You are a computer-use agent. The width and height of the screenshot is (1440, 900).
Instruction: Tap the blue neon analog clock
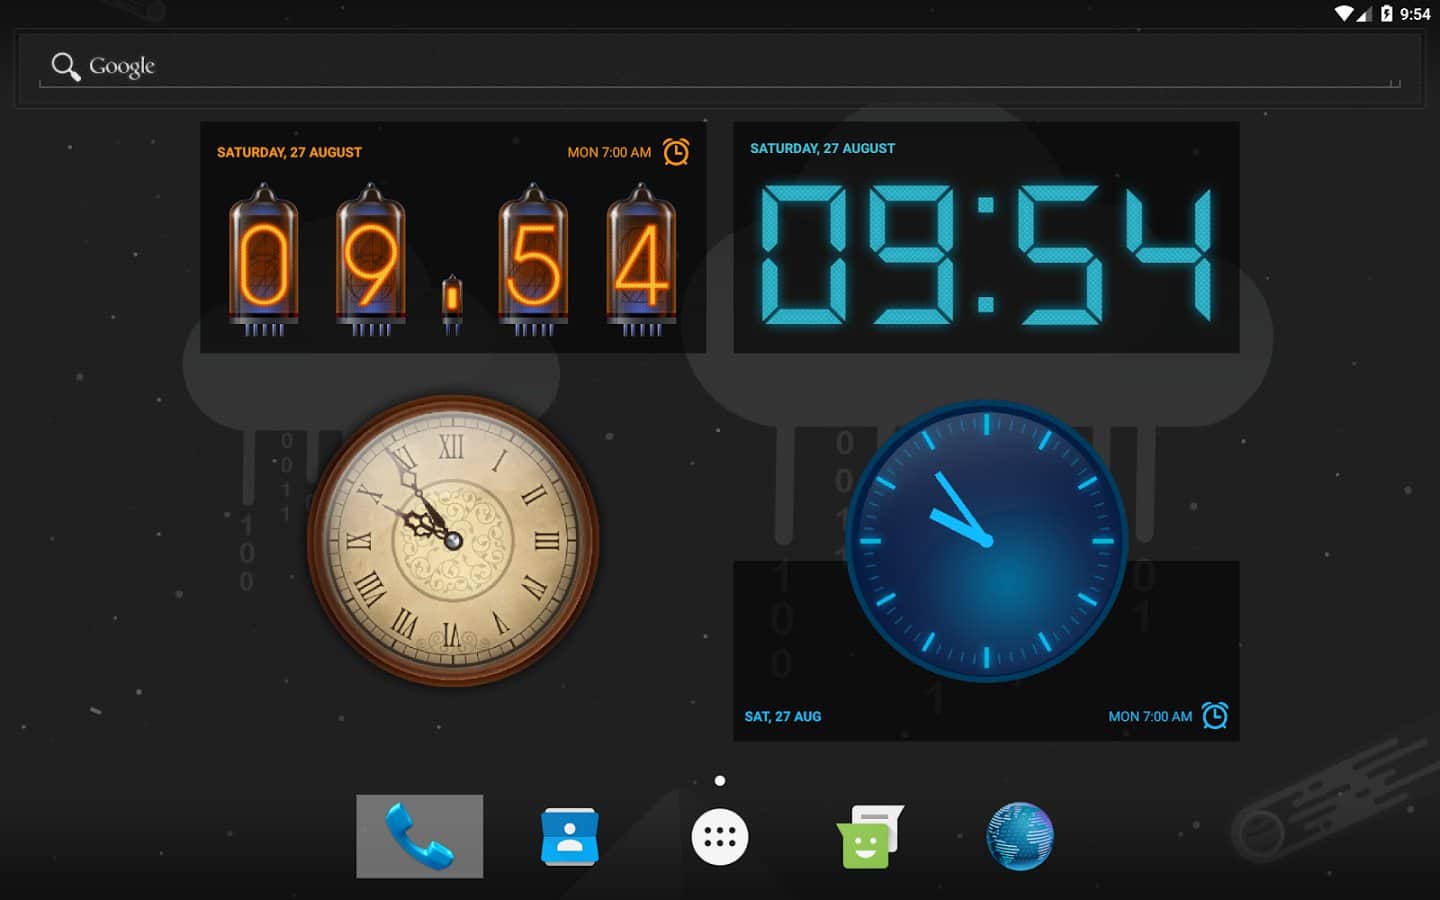[x=986, y=541]
